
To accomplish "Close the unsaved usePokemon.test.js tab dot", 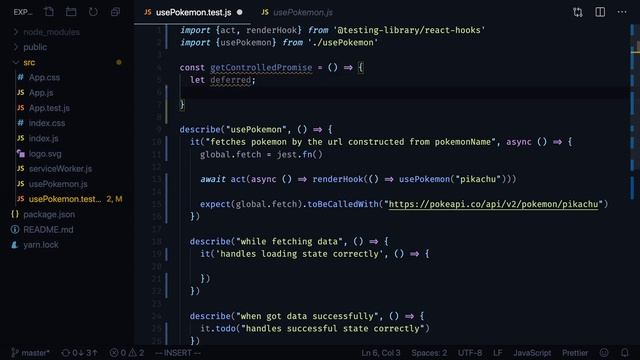I will 240,12.
